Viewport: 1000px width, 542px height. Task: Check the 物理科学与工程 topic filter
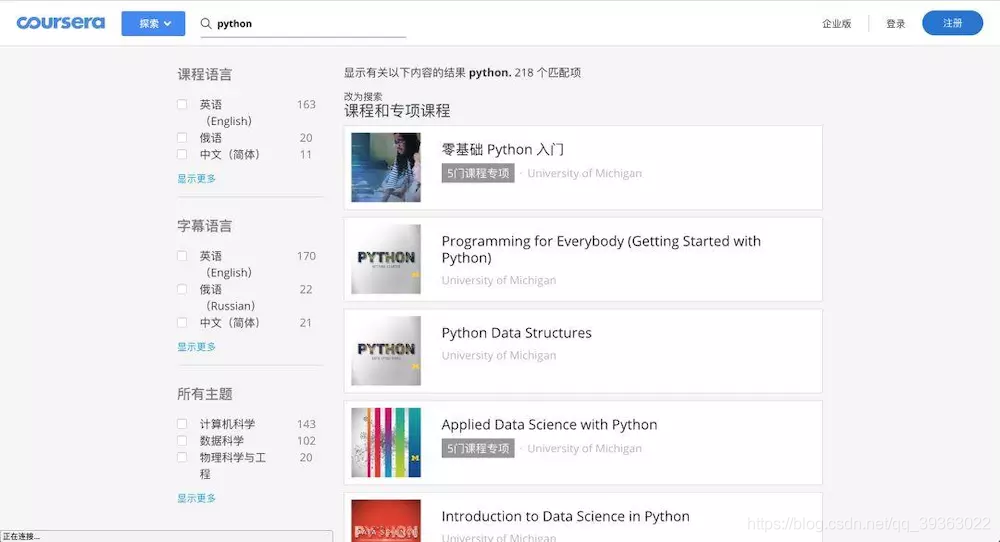pos(182,457)
